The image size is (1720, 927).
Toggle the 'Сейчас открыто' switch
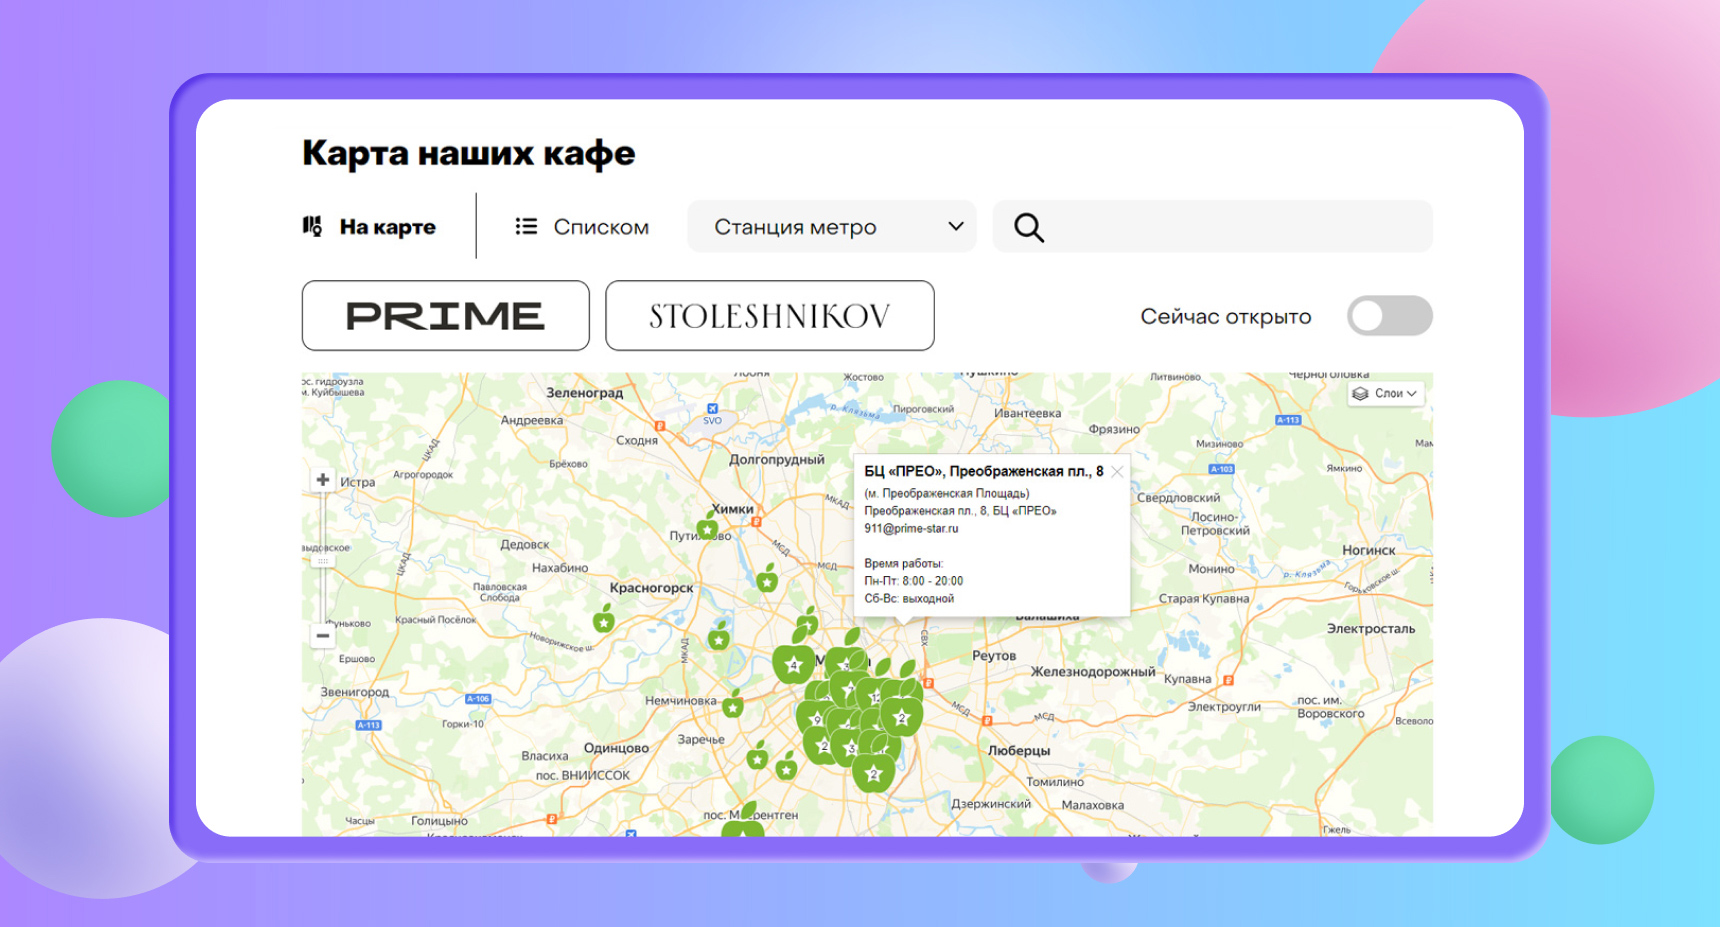point(1389,316)
